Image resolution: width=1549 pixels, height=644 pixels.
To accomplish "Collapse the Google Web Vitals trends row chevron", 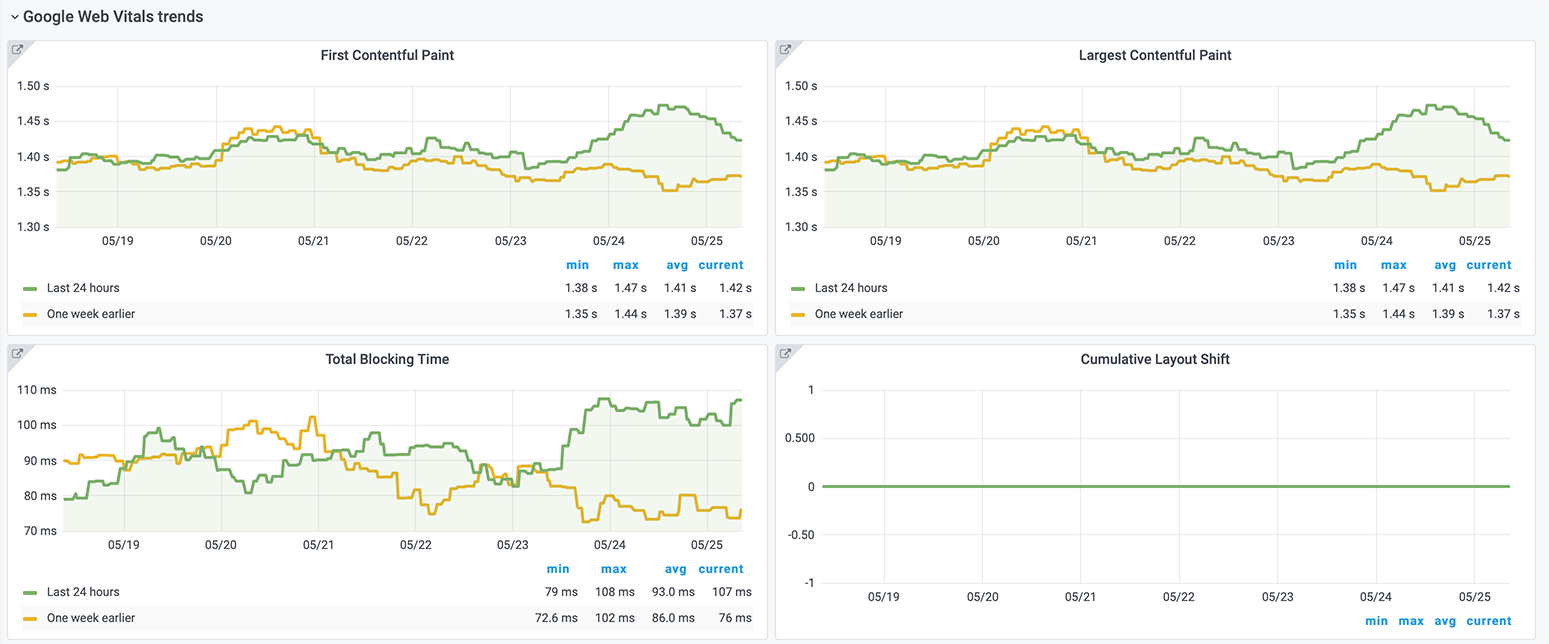I will [14, 18].
